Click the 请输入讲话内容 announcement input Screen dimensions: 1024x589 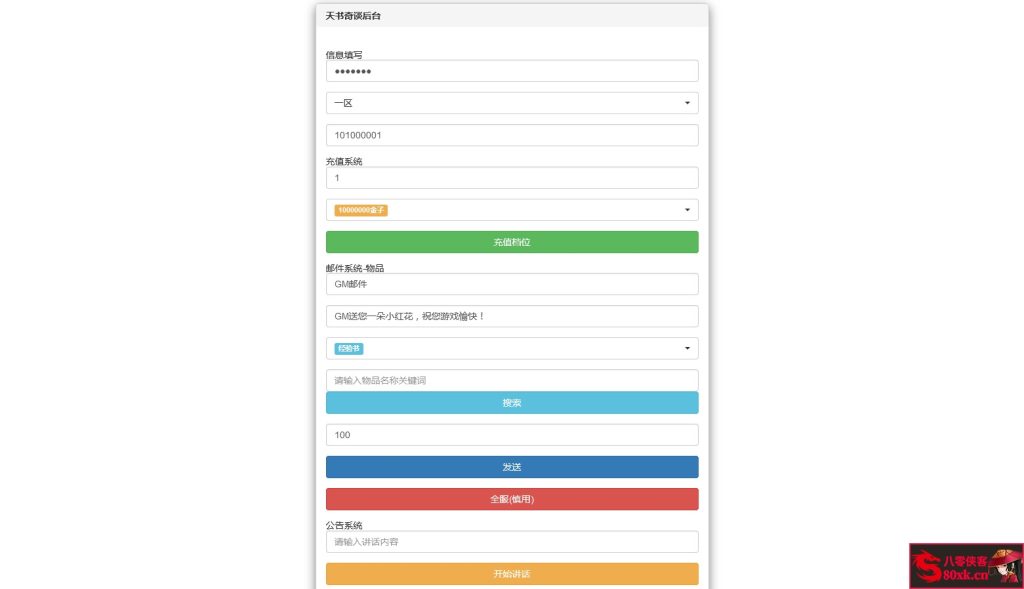click(512, 542)
